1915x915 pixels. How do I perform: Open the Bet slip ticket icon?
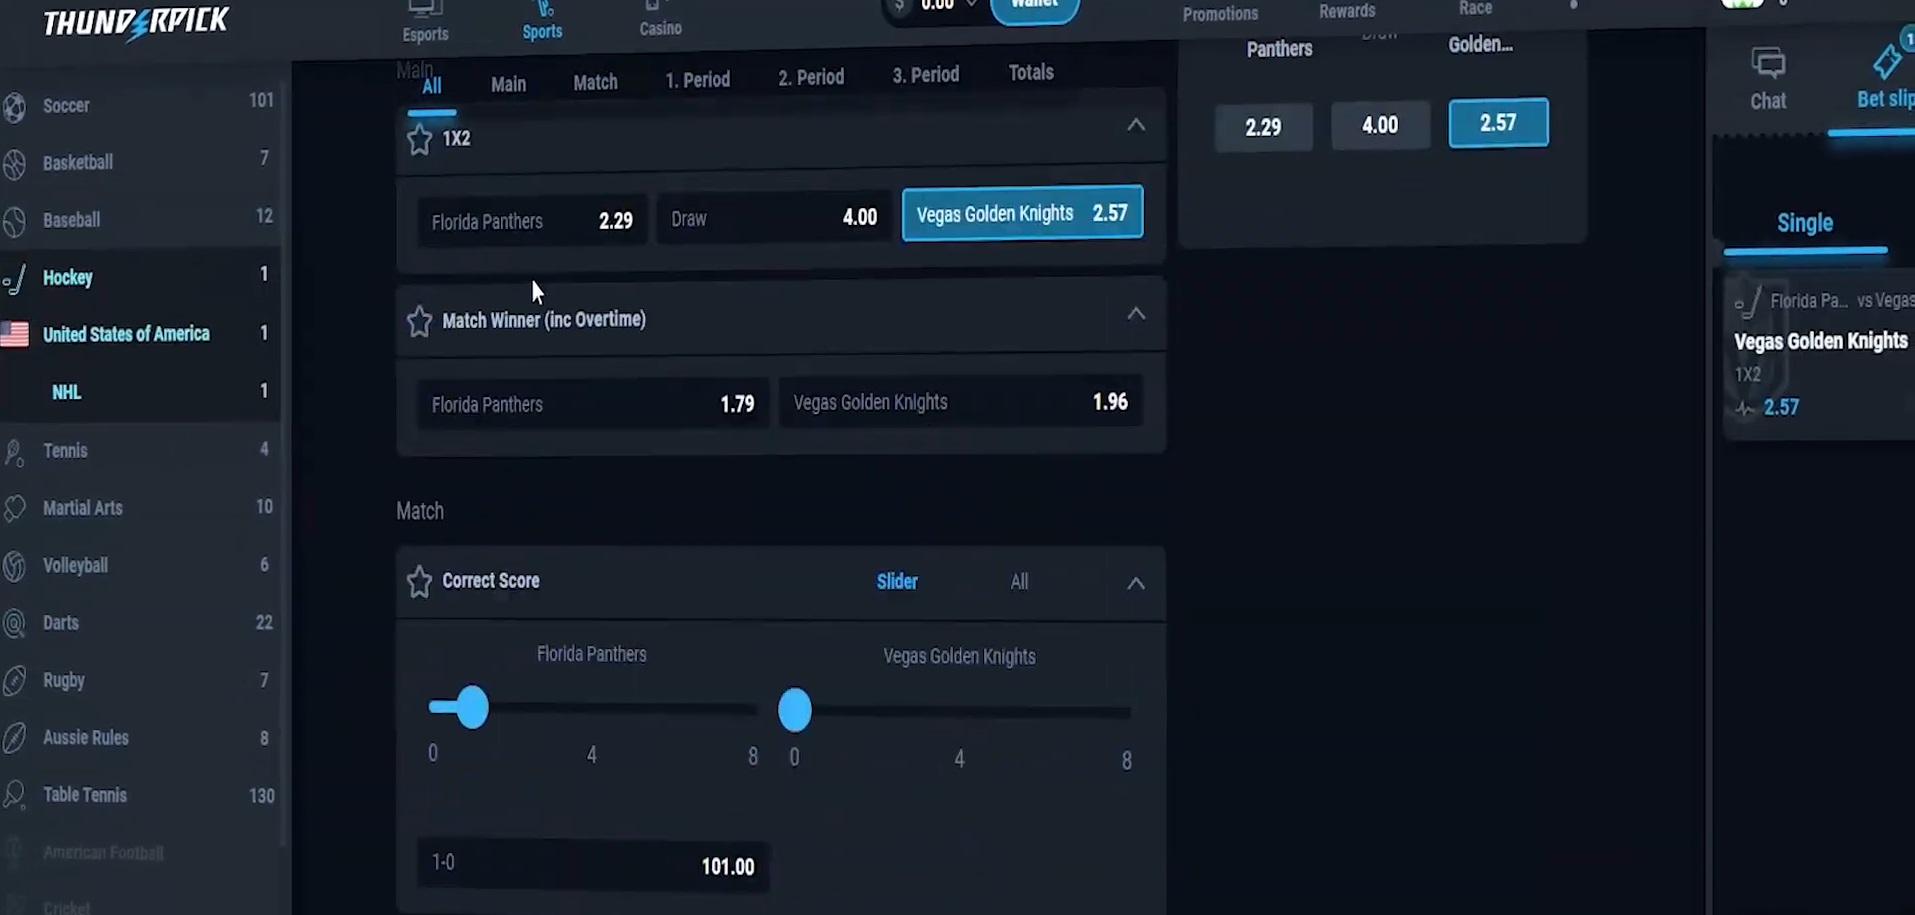[x=1886, y=62]
